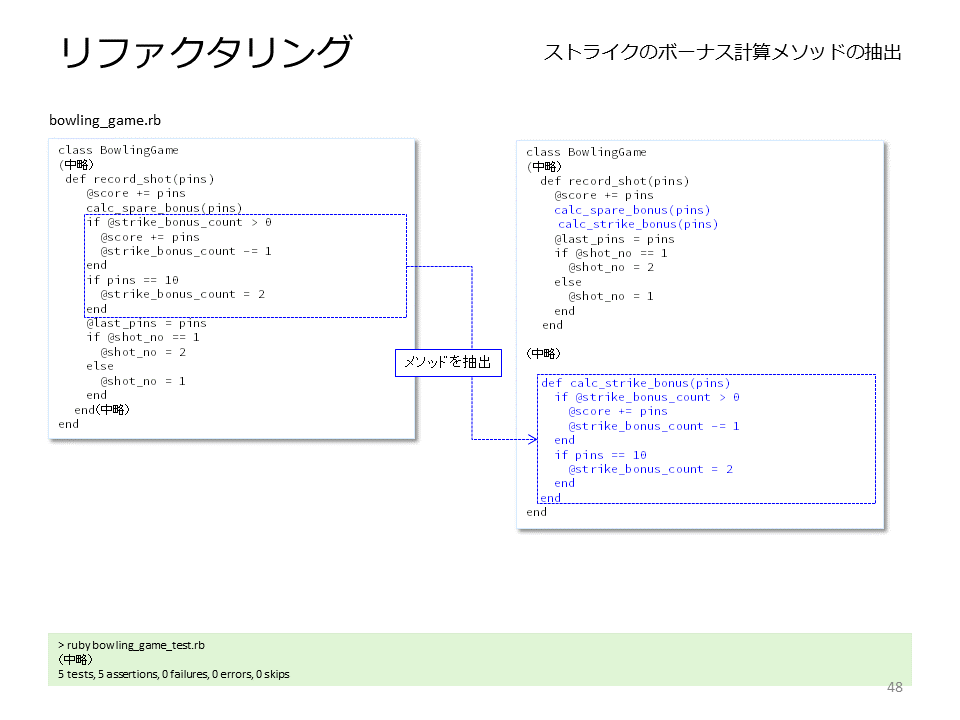960x720 pixels.
Task: Click the メソッドを抽出 label box
Action: (x=448, y=362)
